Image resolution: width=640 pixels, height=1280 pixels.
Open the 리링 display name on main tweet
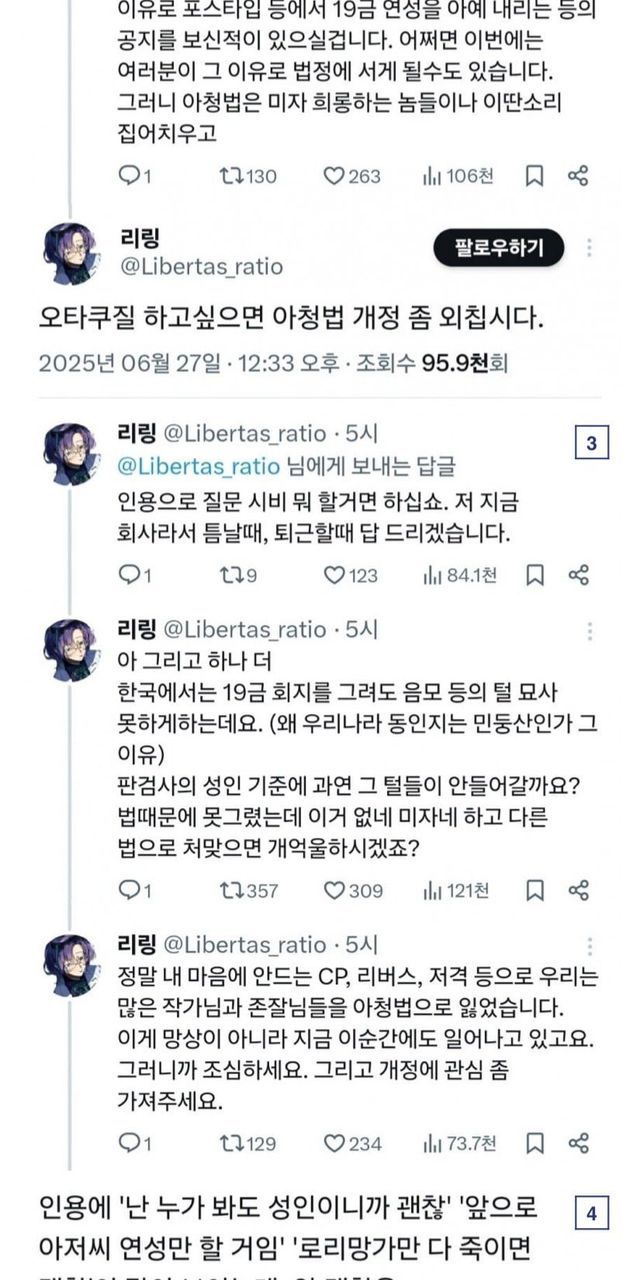coord(141,238)
